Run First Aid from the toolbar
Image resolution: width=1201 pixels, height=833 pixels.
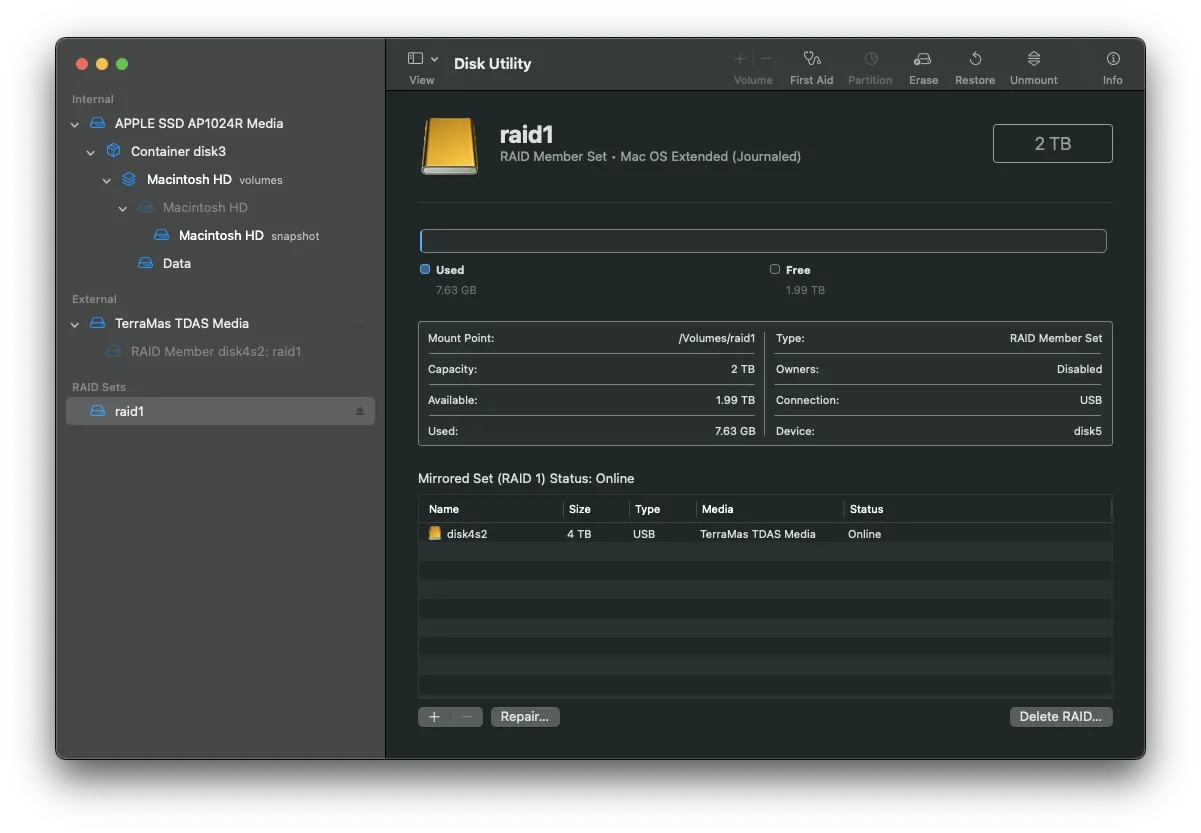(x=811, y=59)
